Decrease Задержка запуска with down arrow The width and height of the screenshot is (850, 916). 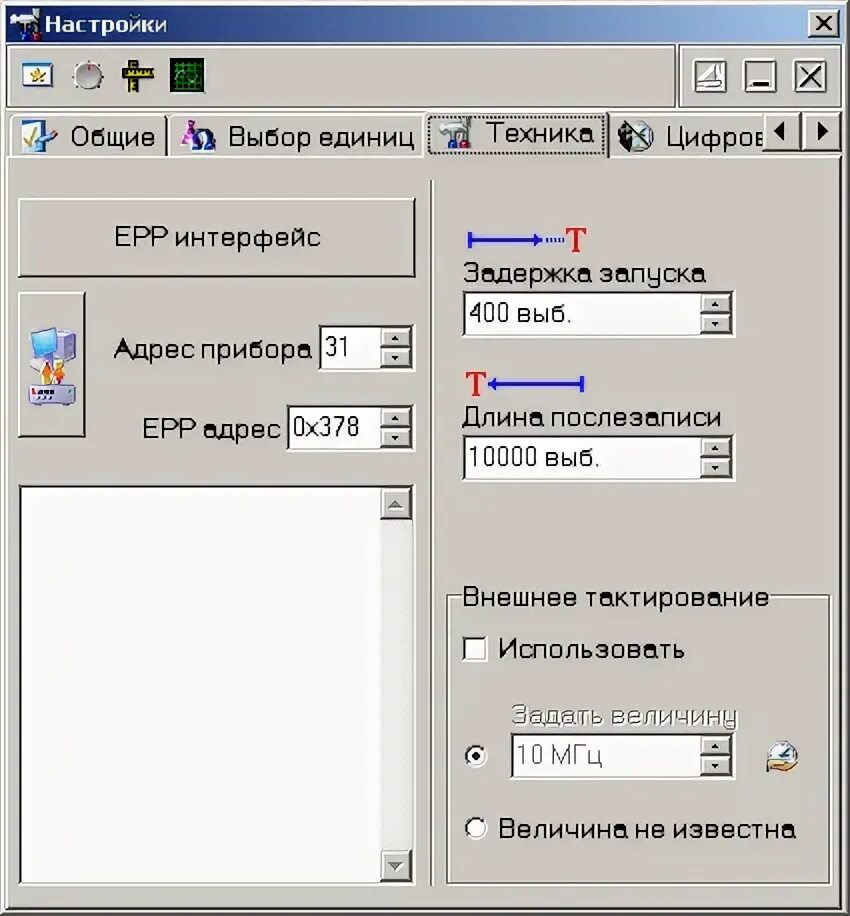point(716,324)
